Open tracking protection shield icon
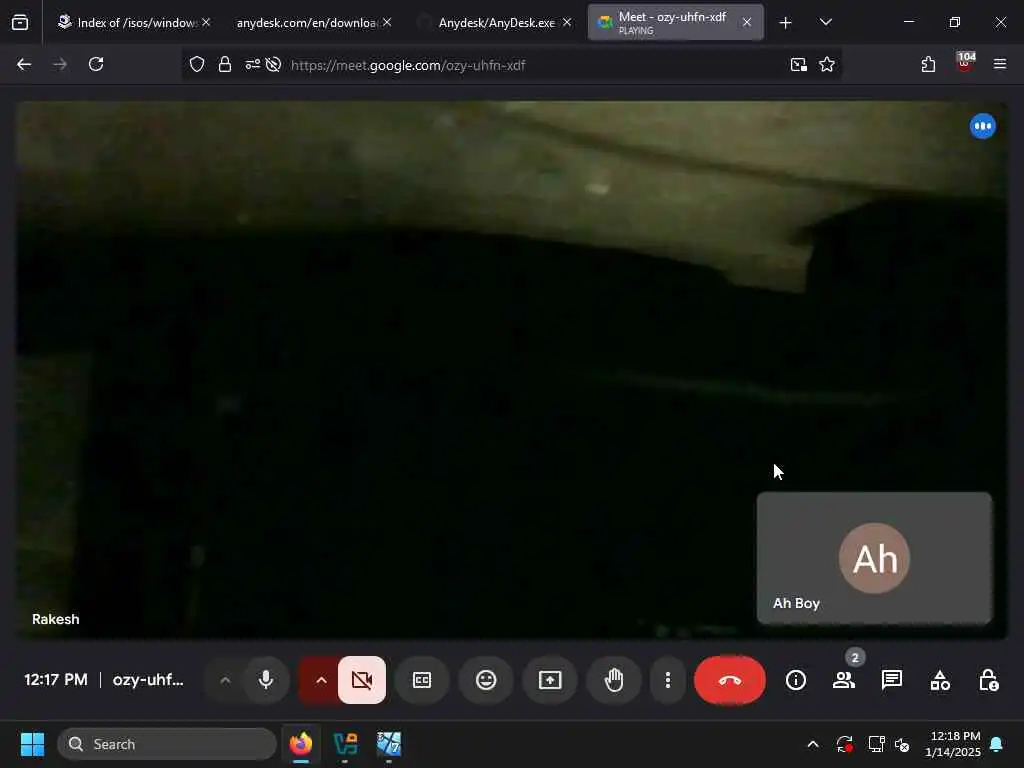Image resolution: width=1024 pixels, height=768 pixels. point(197,64)
